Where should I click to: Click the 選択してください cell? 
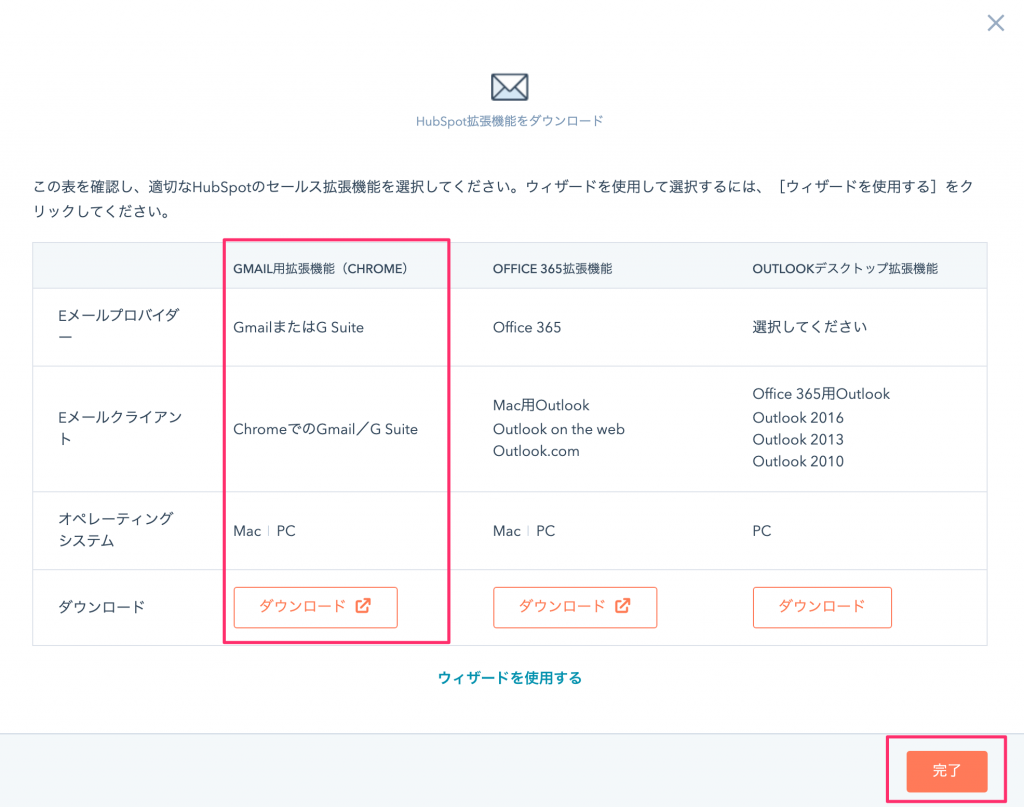pyautogui.click(x=809, y=327)
